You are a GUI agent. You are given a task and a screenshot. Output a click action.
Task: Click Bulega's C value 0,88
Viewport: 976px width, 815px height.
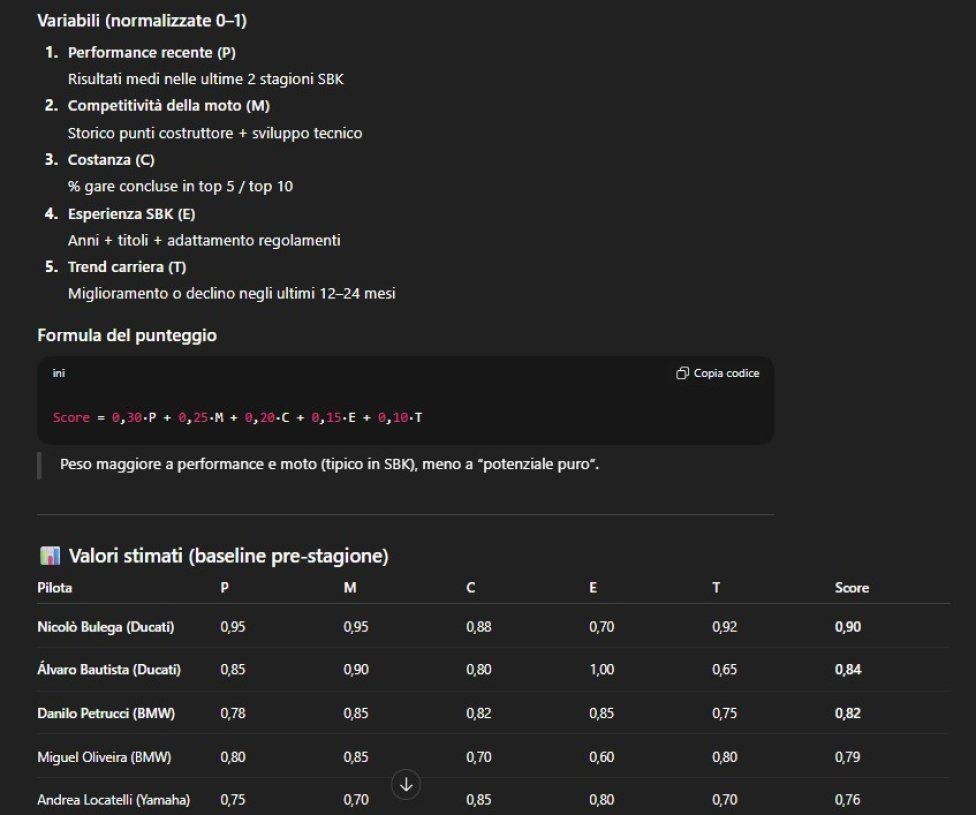coord(479,627)
